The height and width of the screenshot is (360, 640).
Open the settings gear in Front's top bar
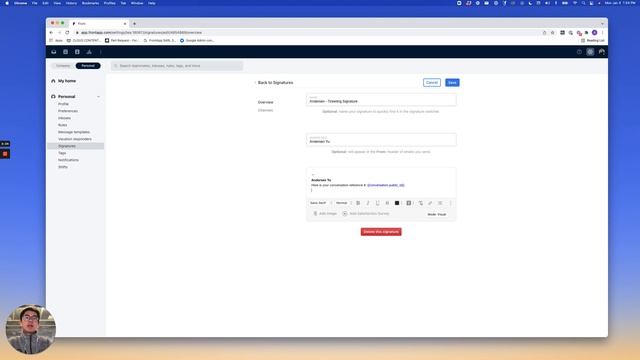coord(590,52)
